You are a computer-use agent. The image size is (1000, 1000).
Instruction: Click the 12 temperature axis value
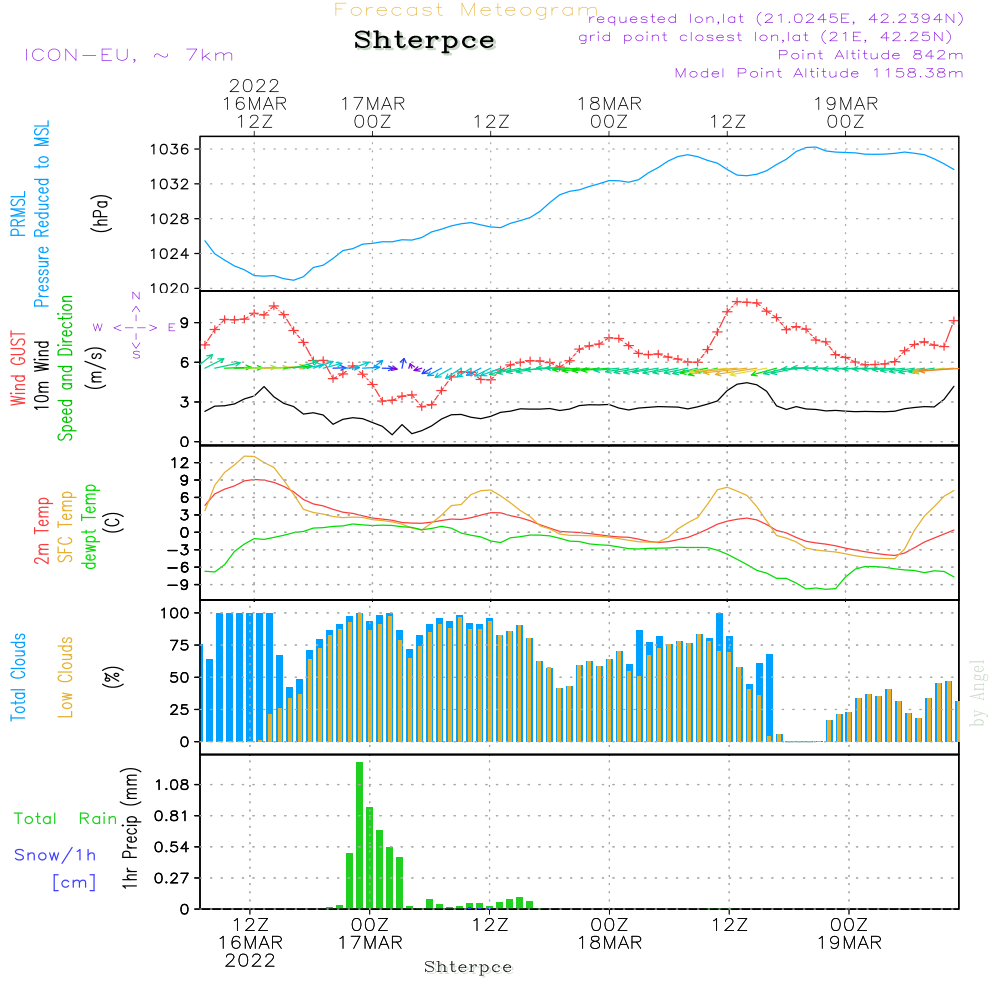tap(180, 463)
